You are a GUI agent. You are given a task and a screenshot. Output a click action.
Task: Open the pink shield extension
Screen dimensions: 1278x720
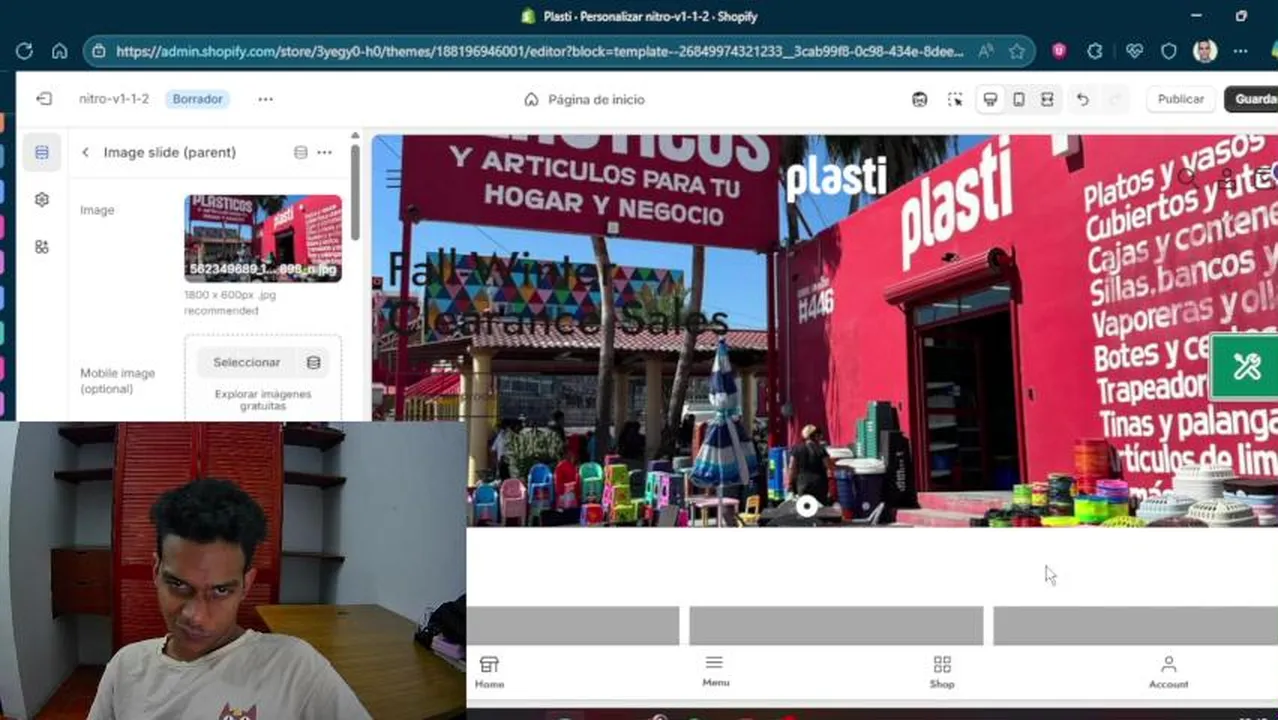point(1058,51)
